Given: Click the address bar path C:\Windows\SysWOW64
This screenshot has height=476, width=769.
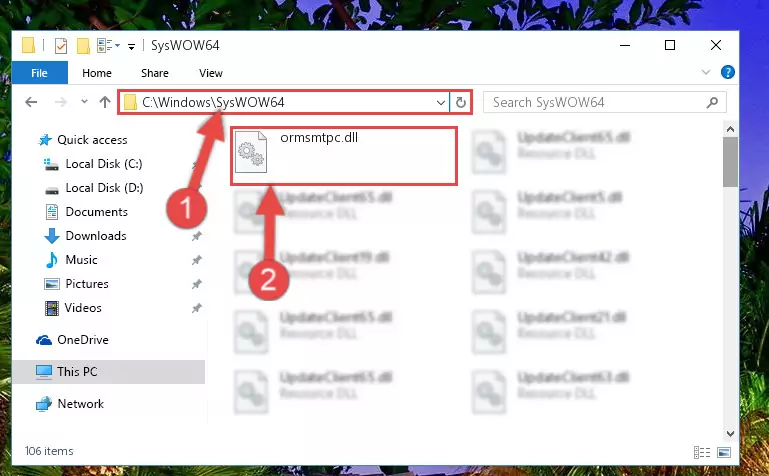Looking at the screenshot, I should (213, 102).
